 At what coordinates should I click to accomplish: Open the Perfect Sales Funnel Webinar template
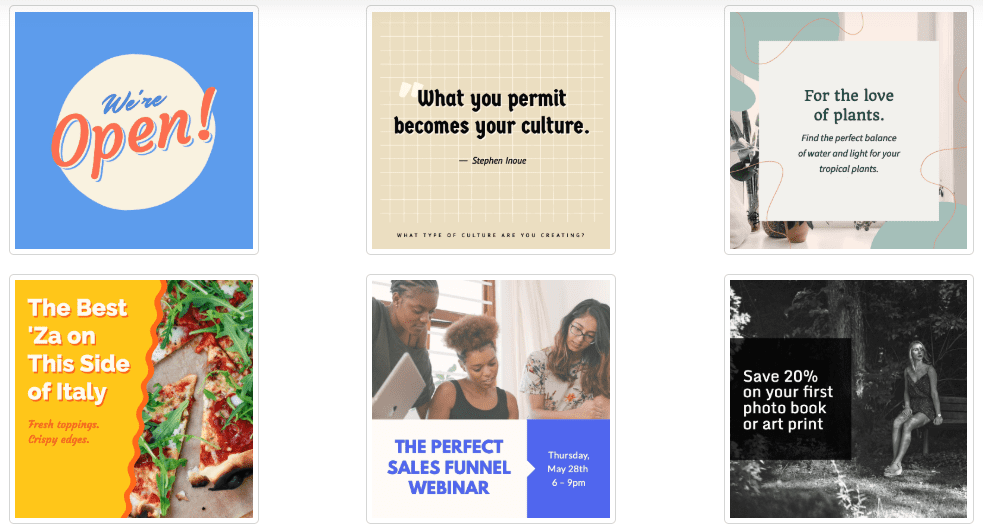point(491,399)
